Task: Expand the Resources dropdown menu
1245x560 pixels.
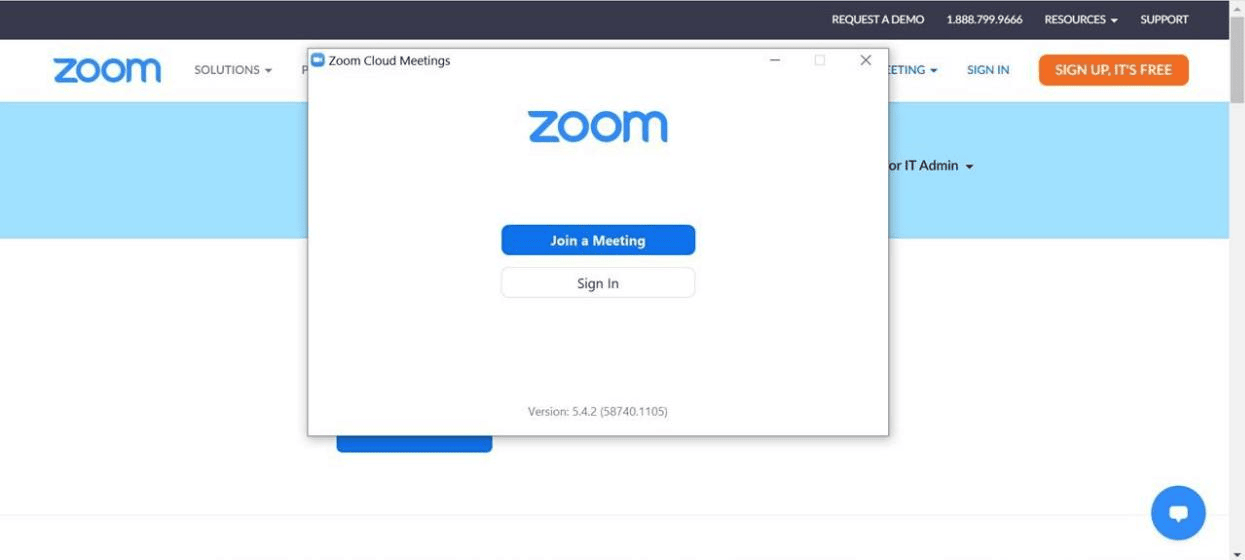Action: (x=1080, y=20)
